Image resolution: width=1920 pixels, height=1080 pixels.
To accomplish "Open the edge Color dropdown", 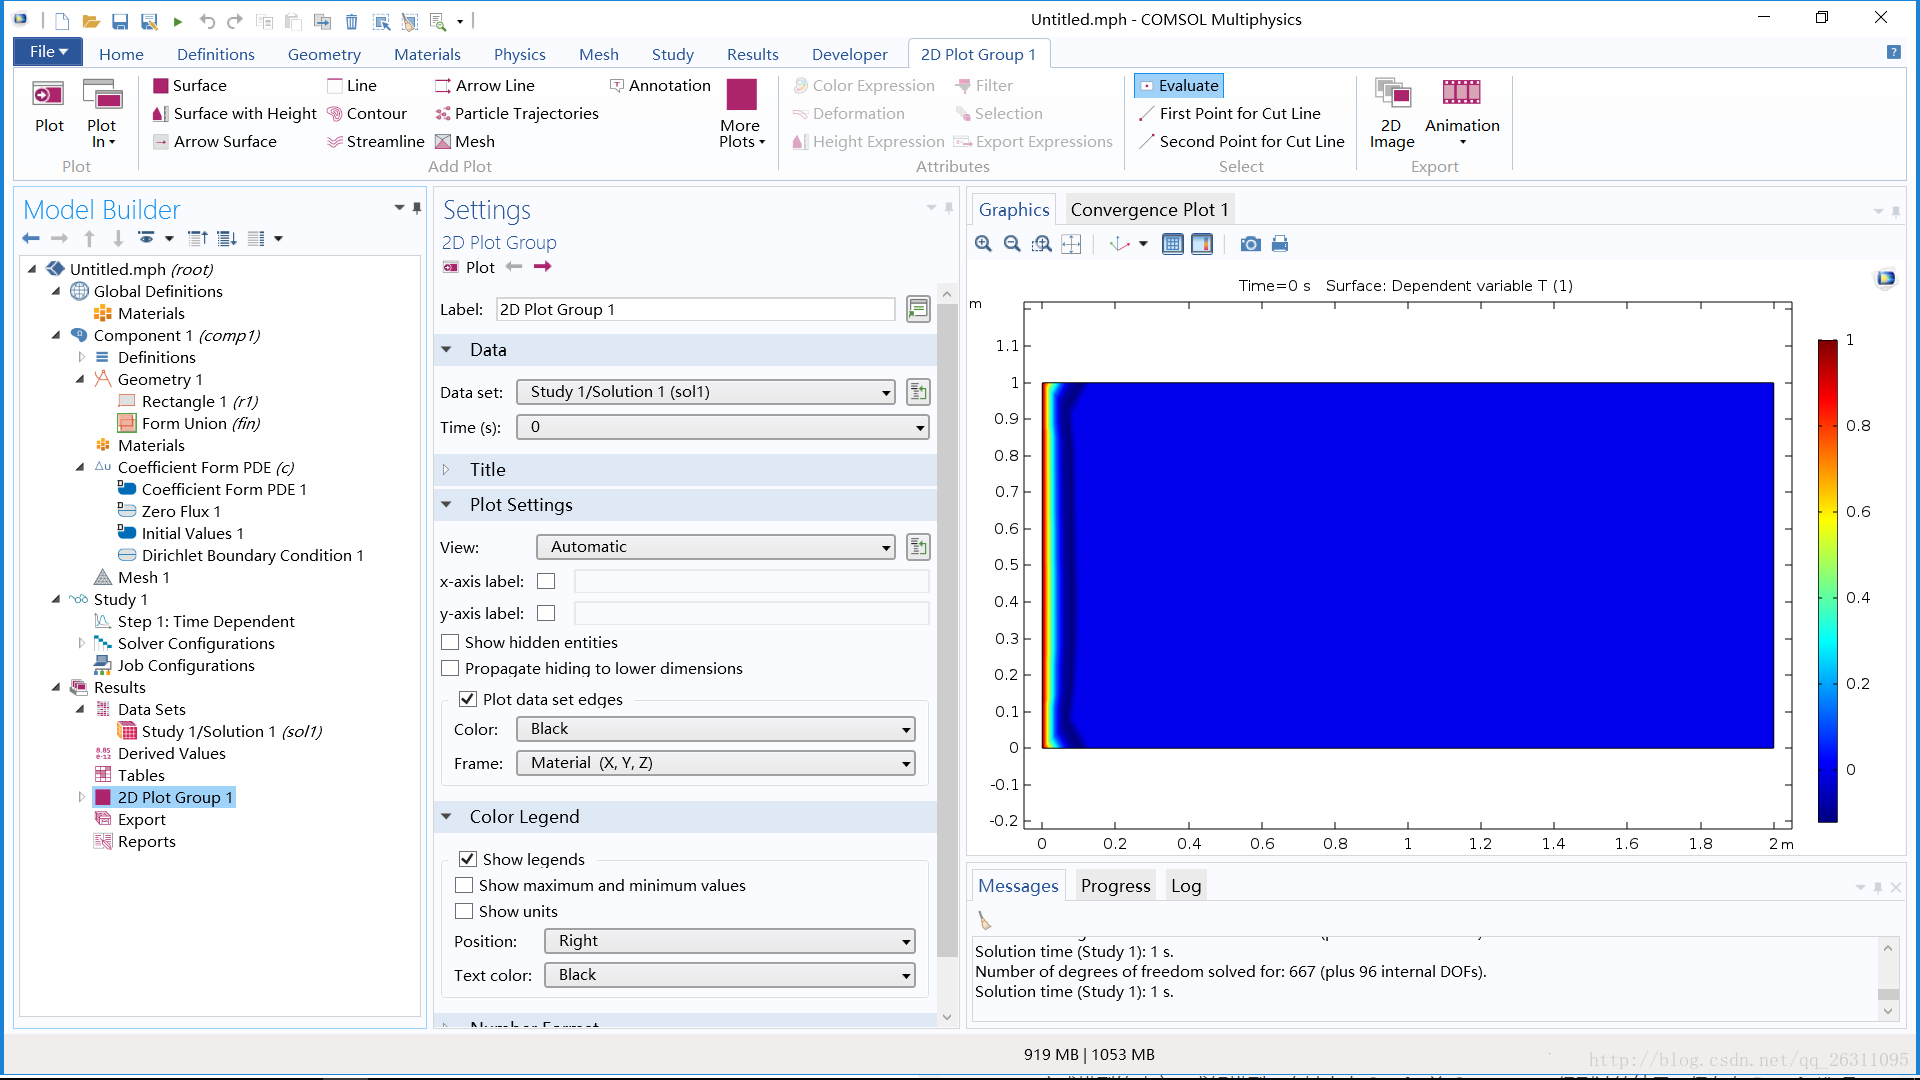I will (715, 729).
